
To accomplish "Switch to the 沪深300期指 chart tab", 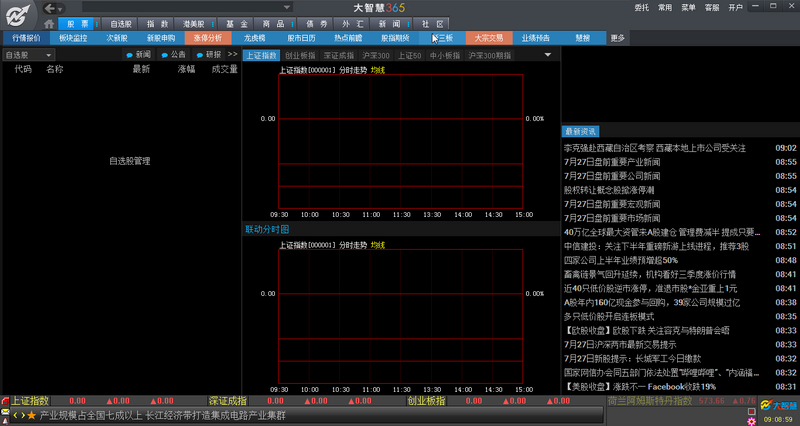I will (490, 56).
